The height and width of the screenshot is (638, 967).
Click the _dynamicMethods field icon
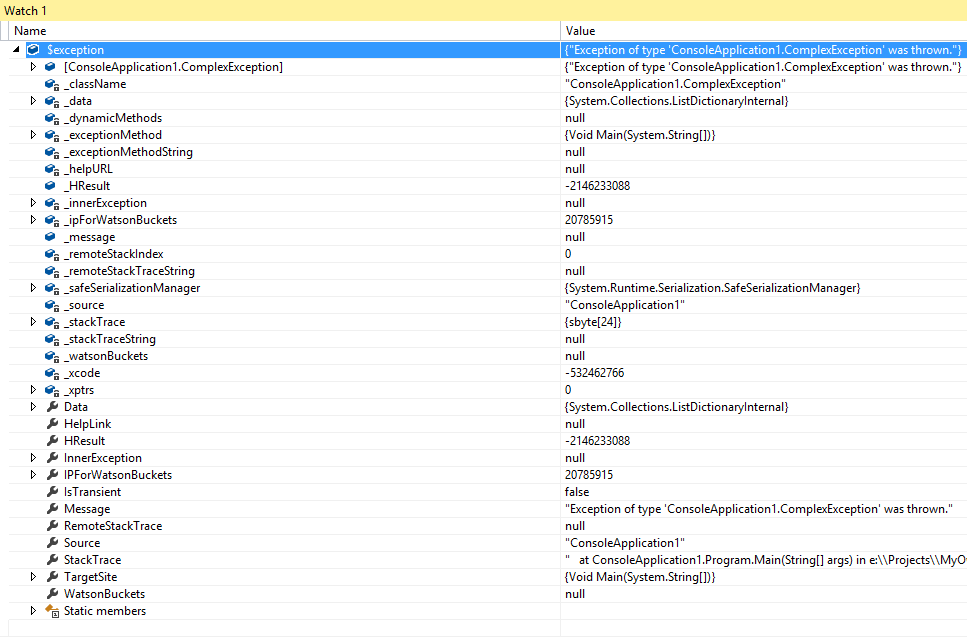(52, 118)
